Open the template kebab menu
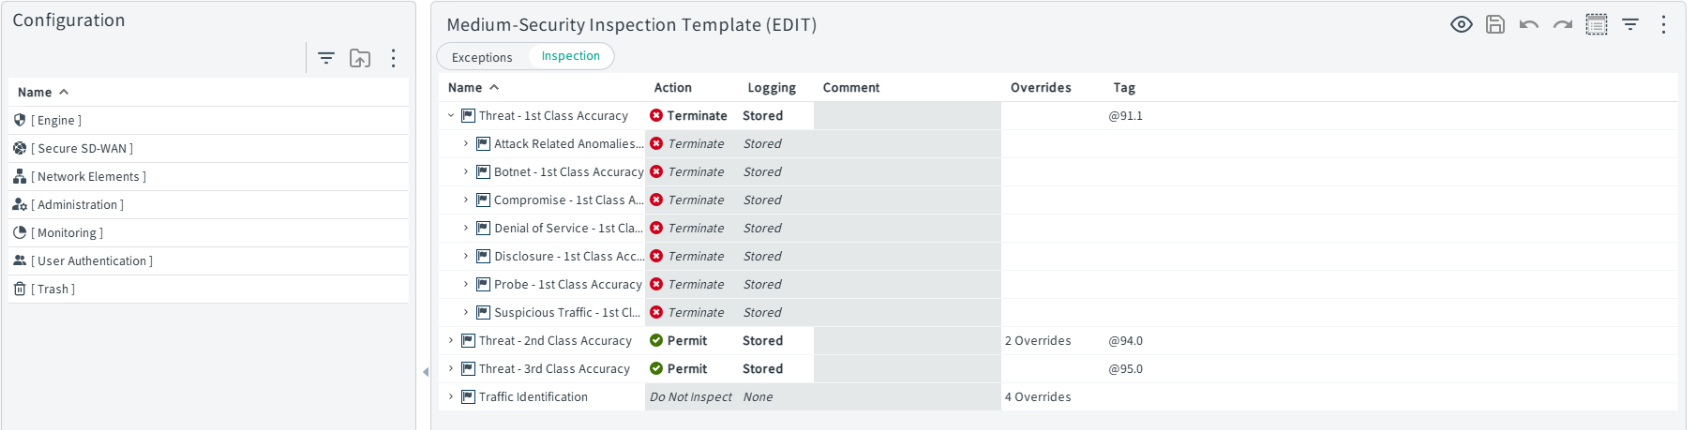Viewport: 1688px width, 430px height. [x=1664, y=25]
